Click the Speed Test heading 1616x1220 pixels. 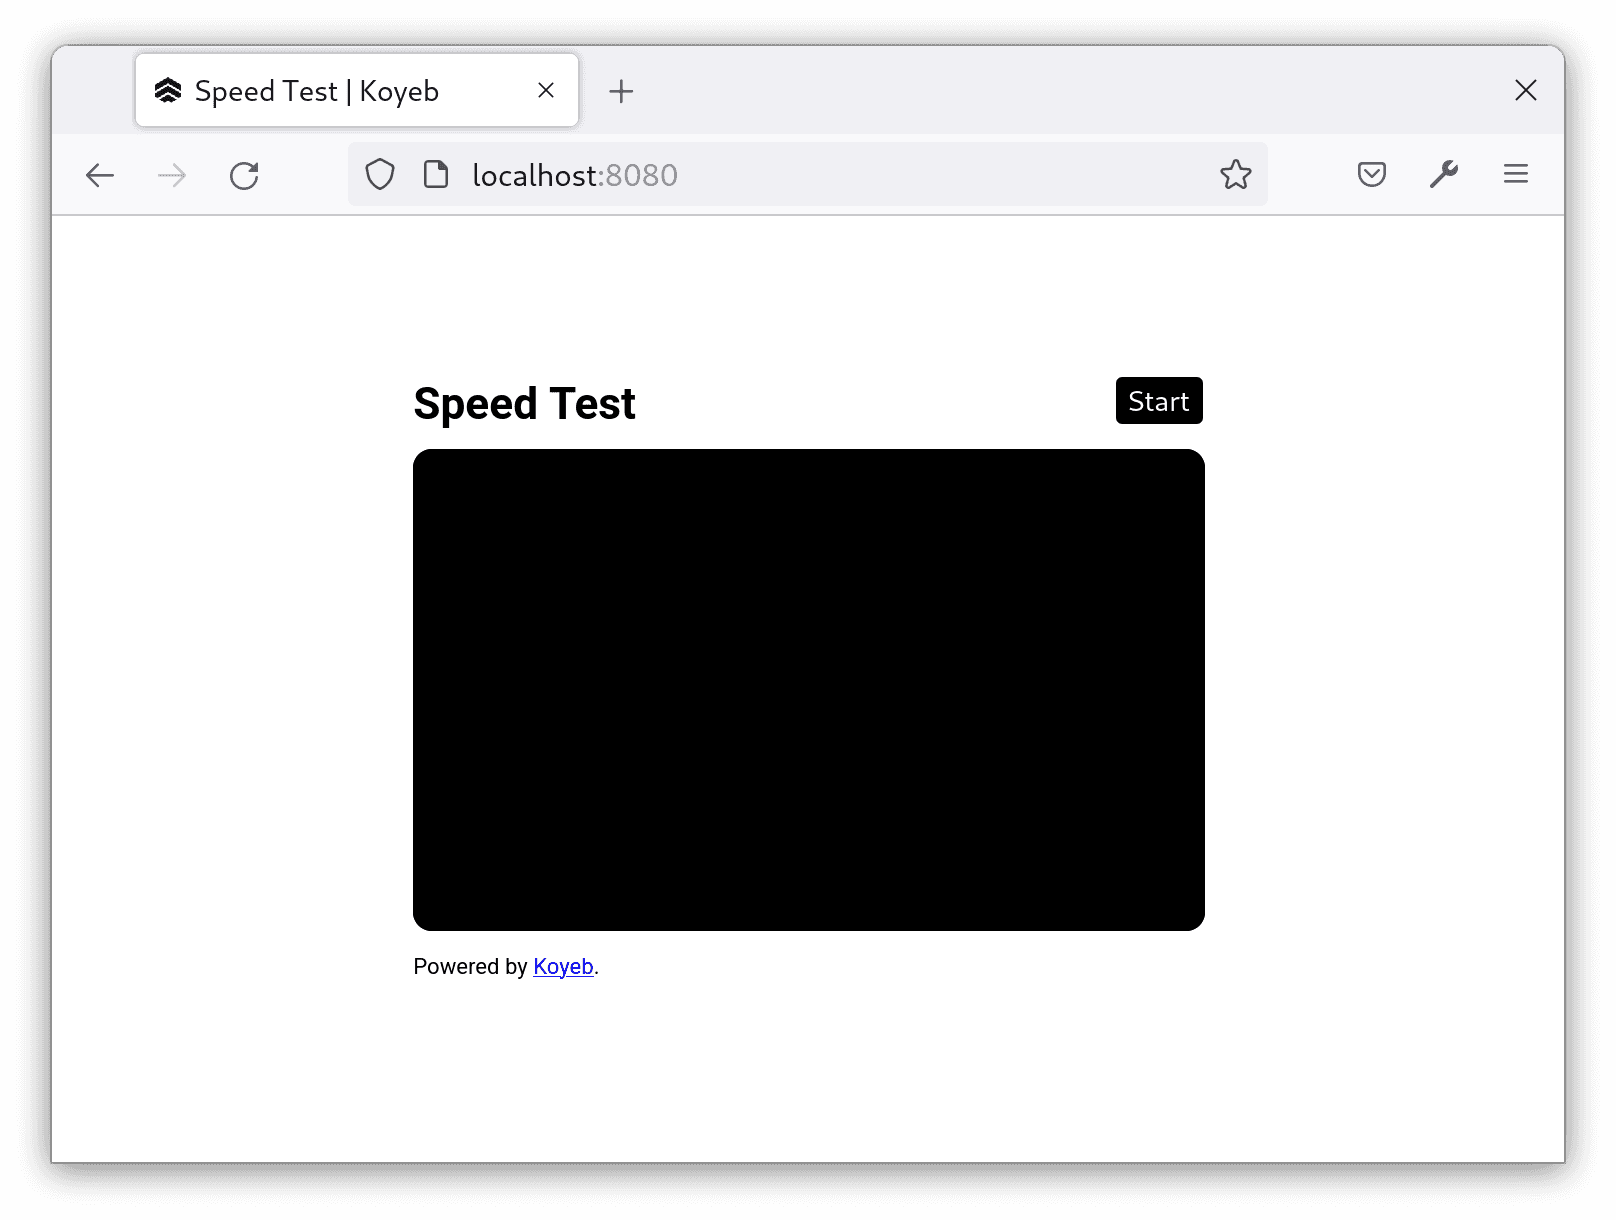pyautogui.click(x=524, y=404)
